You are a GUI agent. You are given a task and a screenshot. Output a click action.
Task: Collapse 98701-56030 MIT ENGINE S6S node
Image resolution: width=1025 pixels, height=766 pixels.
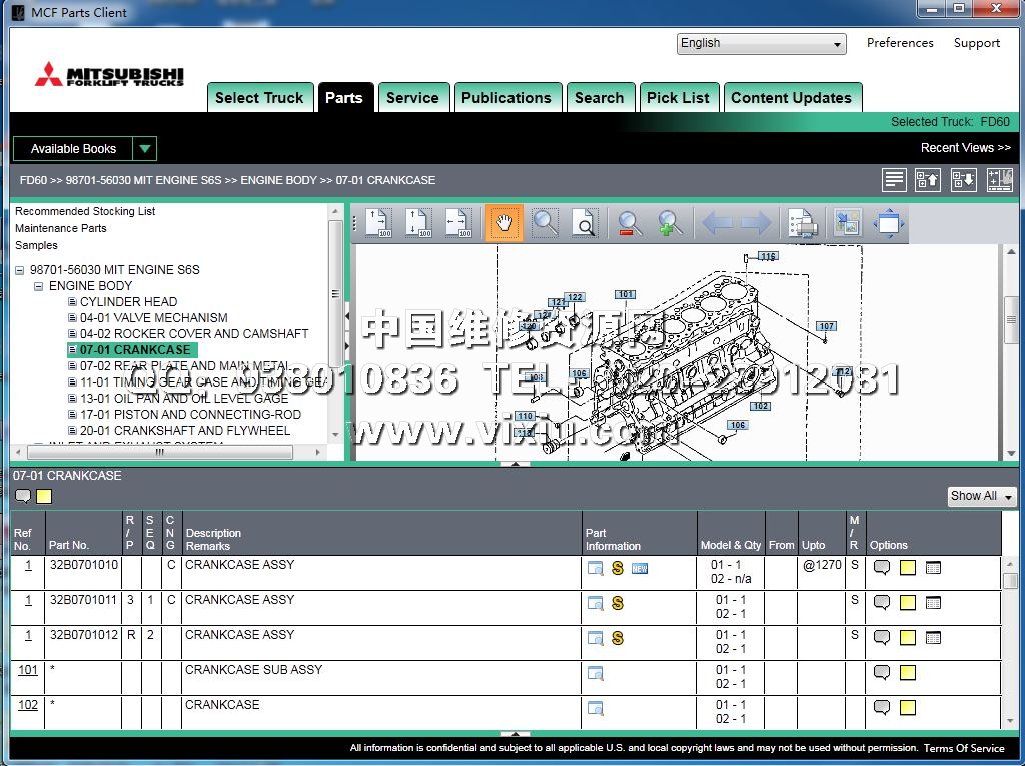coord(20,270)
